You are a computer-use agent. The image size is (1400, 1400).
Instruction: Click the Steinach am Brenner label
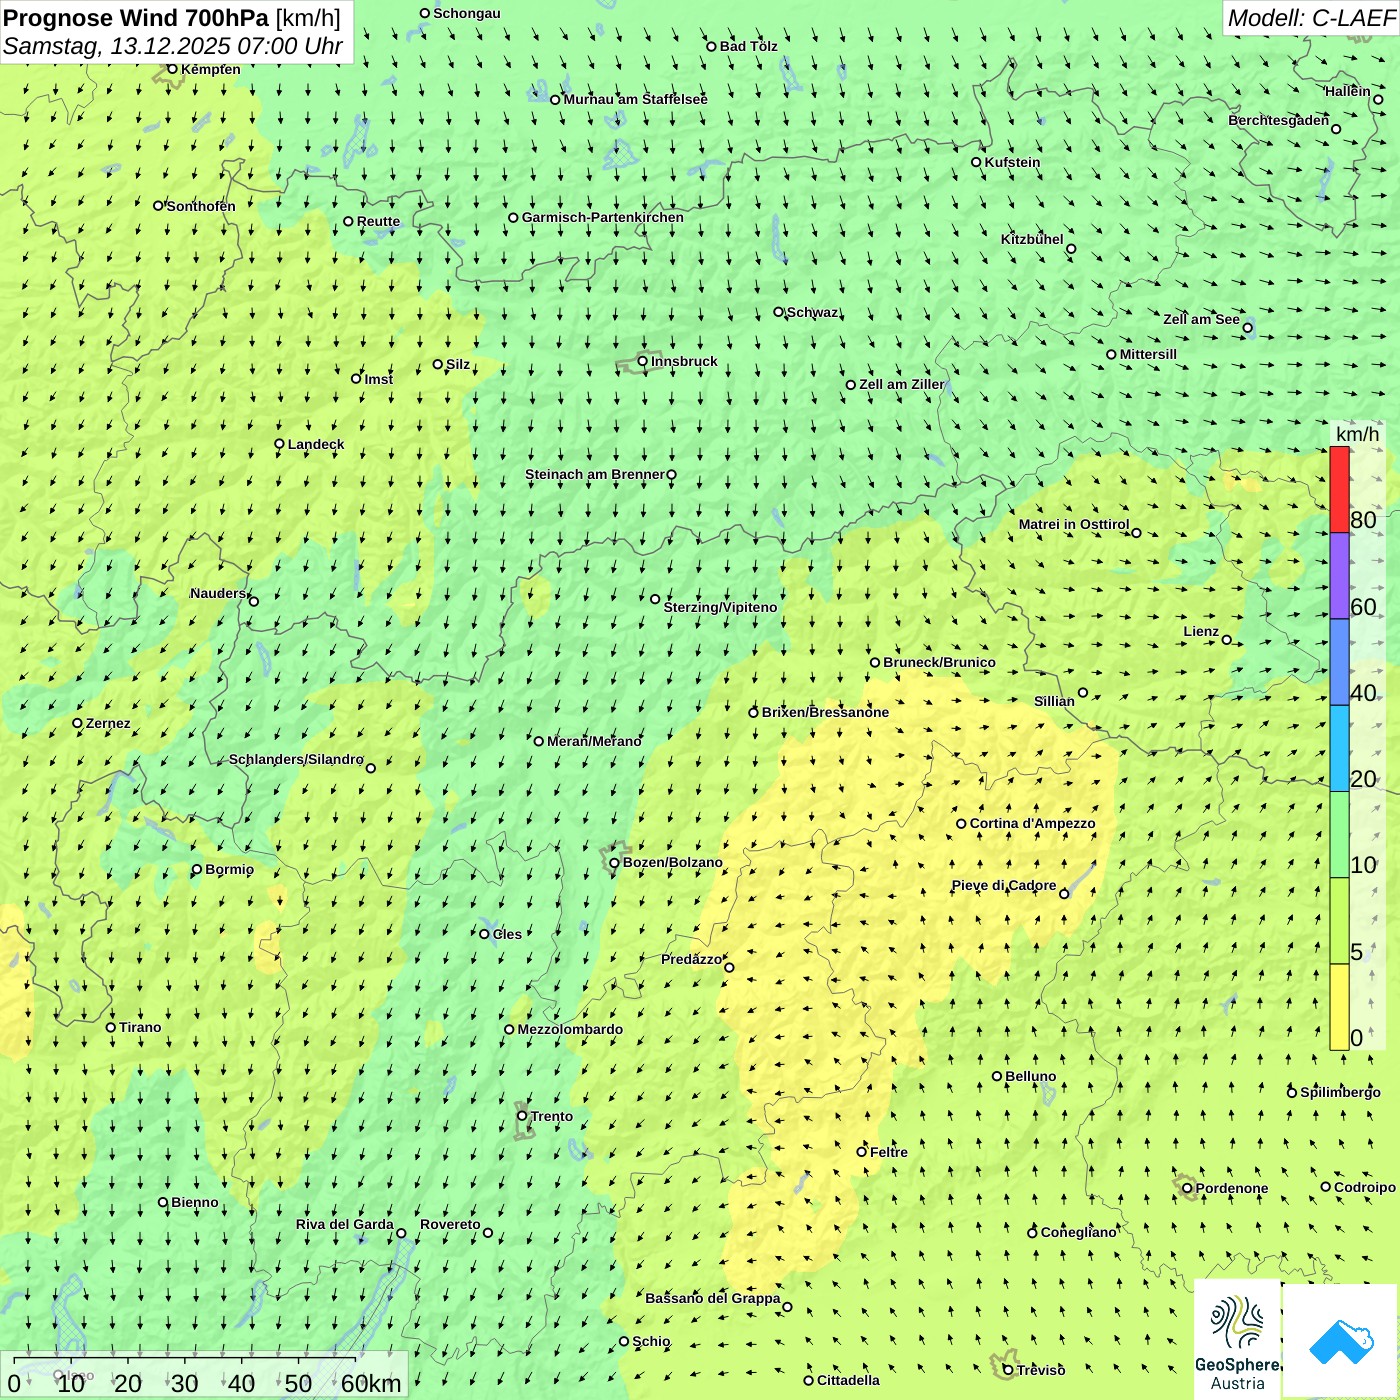point(594,474)
